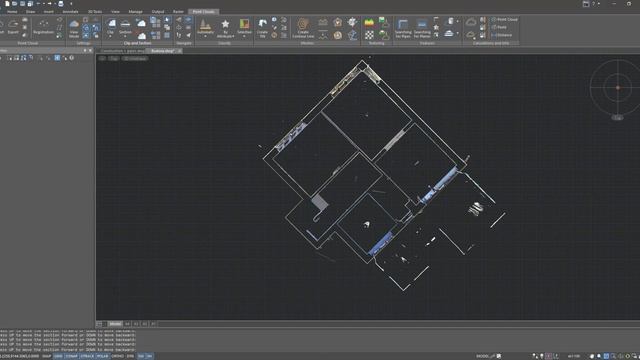Click the colorful texturing icon in Texturing group
The width and height of the screenshot is (640, 360).
(369, 22)
